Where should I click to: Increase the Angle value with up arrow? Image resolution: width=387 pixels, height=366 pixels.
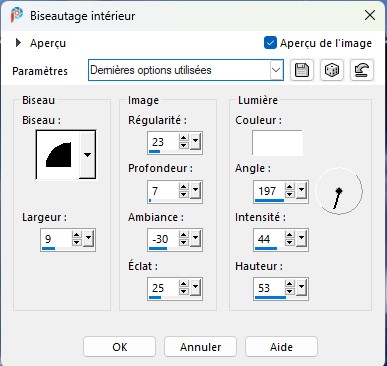pyautogui.click(x=290, y=187)
